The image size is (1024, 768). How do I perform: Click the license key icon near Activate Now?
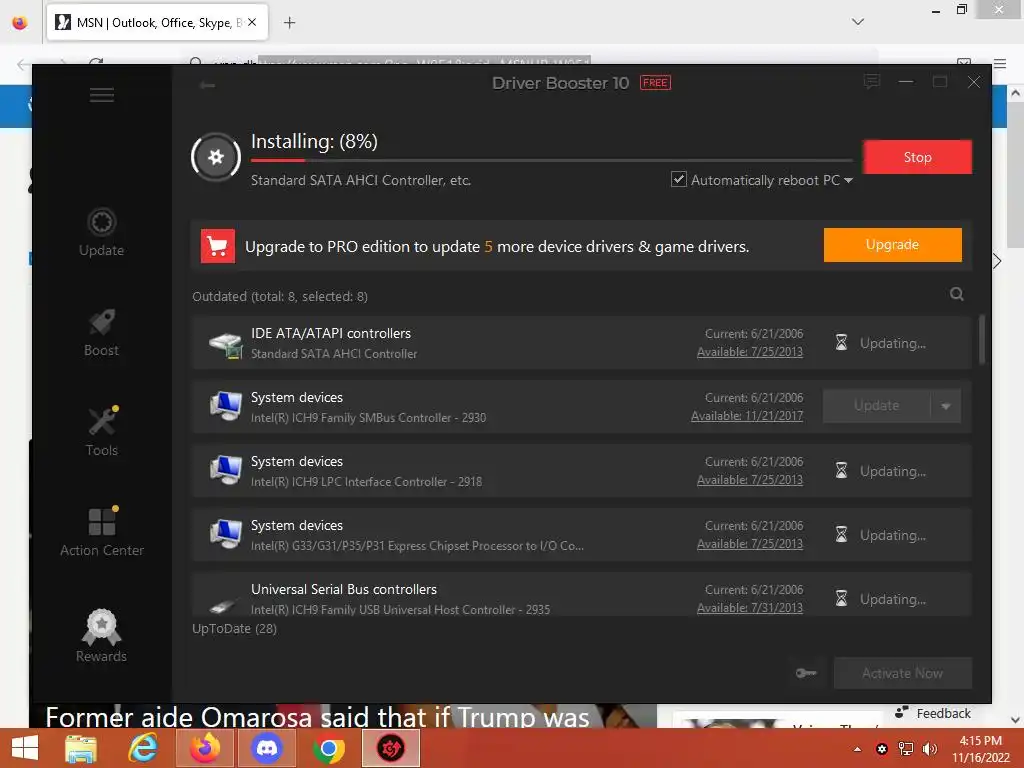tap(806, 673)
